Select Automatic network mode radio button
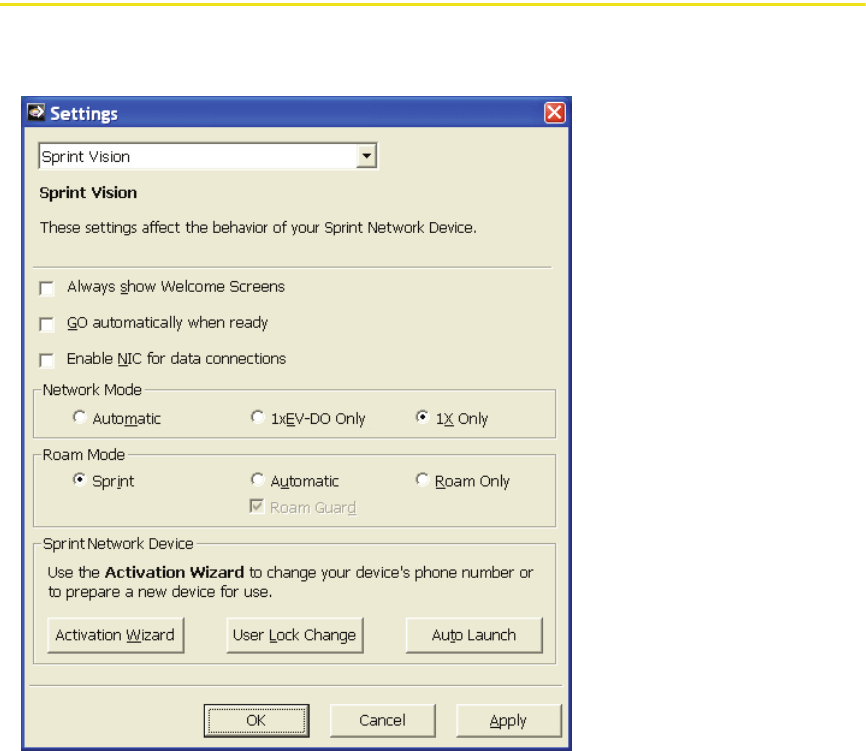This screenshot has height=751, width=866. 80,417
